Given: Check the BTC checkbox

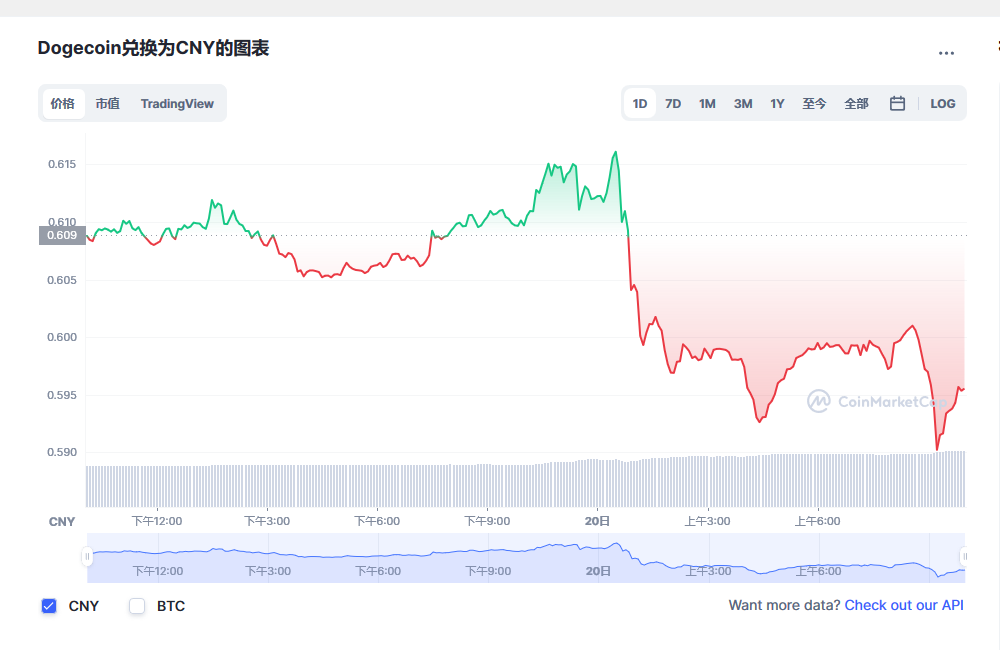Looking at the screenshot, I should [x=137, y=606].
